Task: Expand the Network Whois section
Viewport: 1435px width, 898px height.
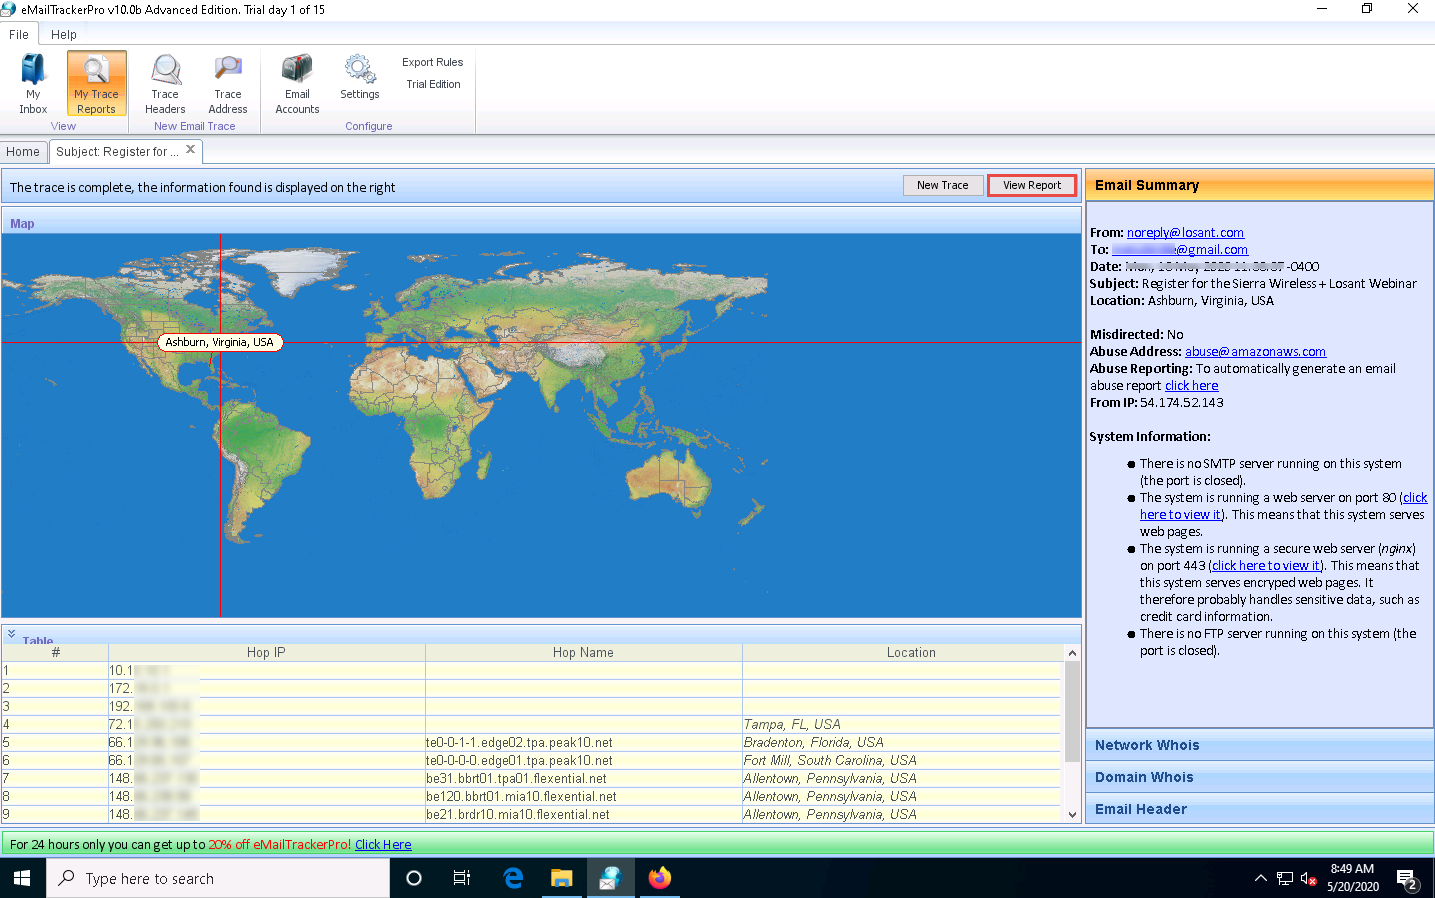Action: 1259,745
